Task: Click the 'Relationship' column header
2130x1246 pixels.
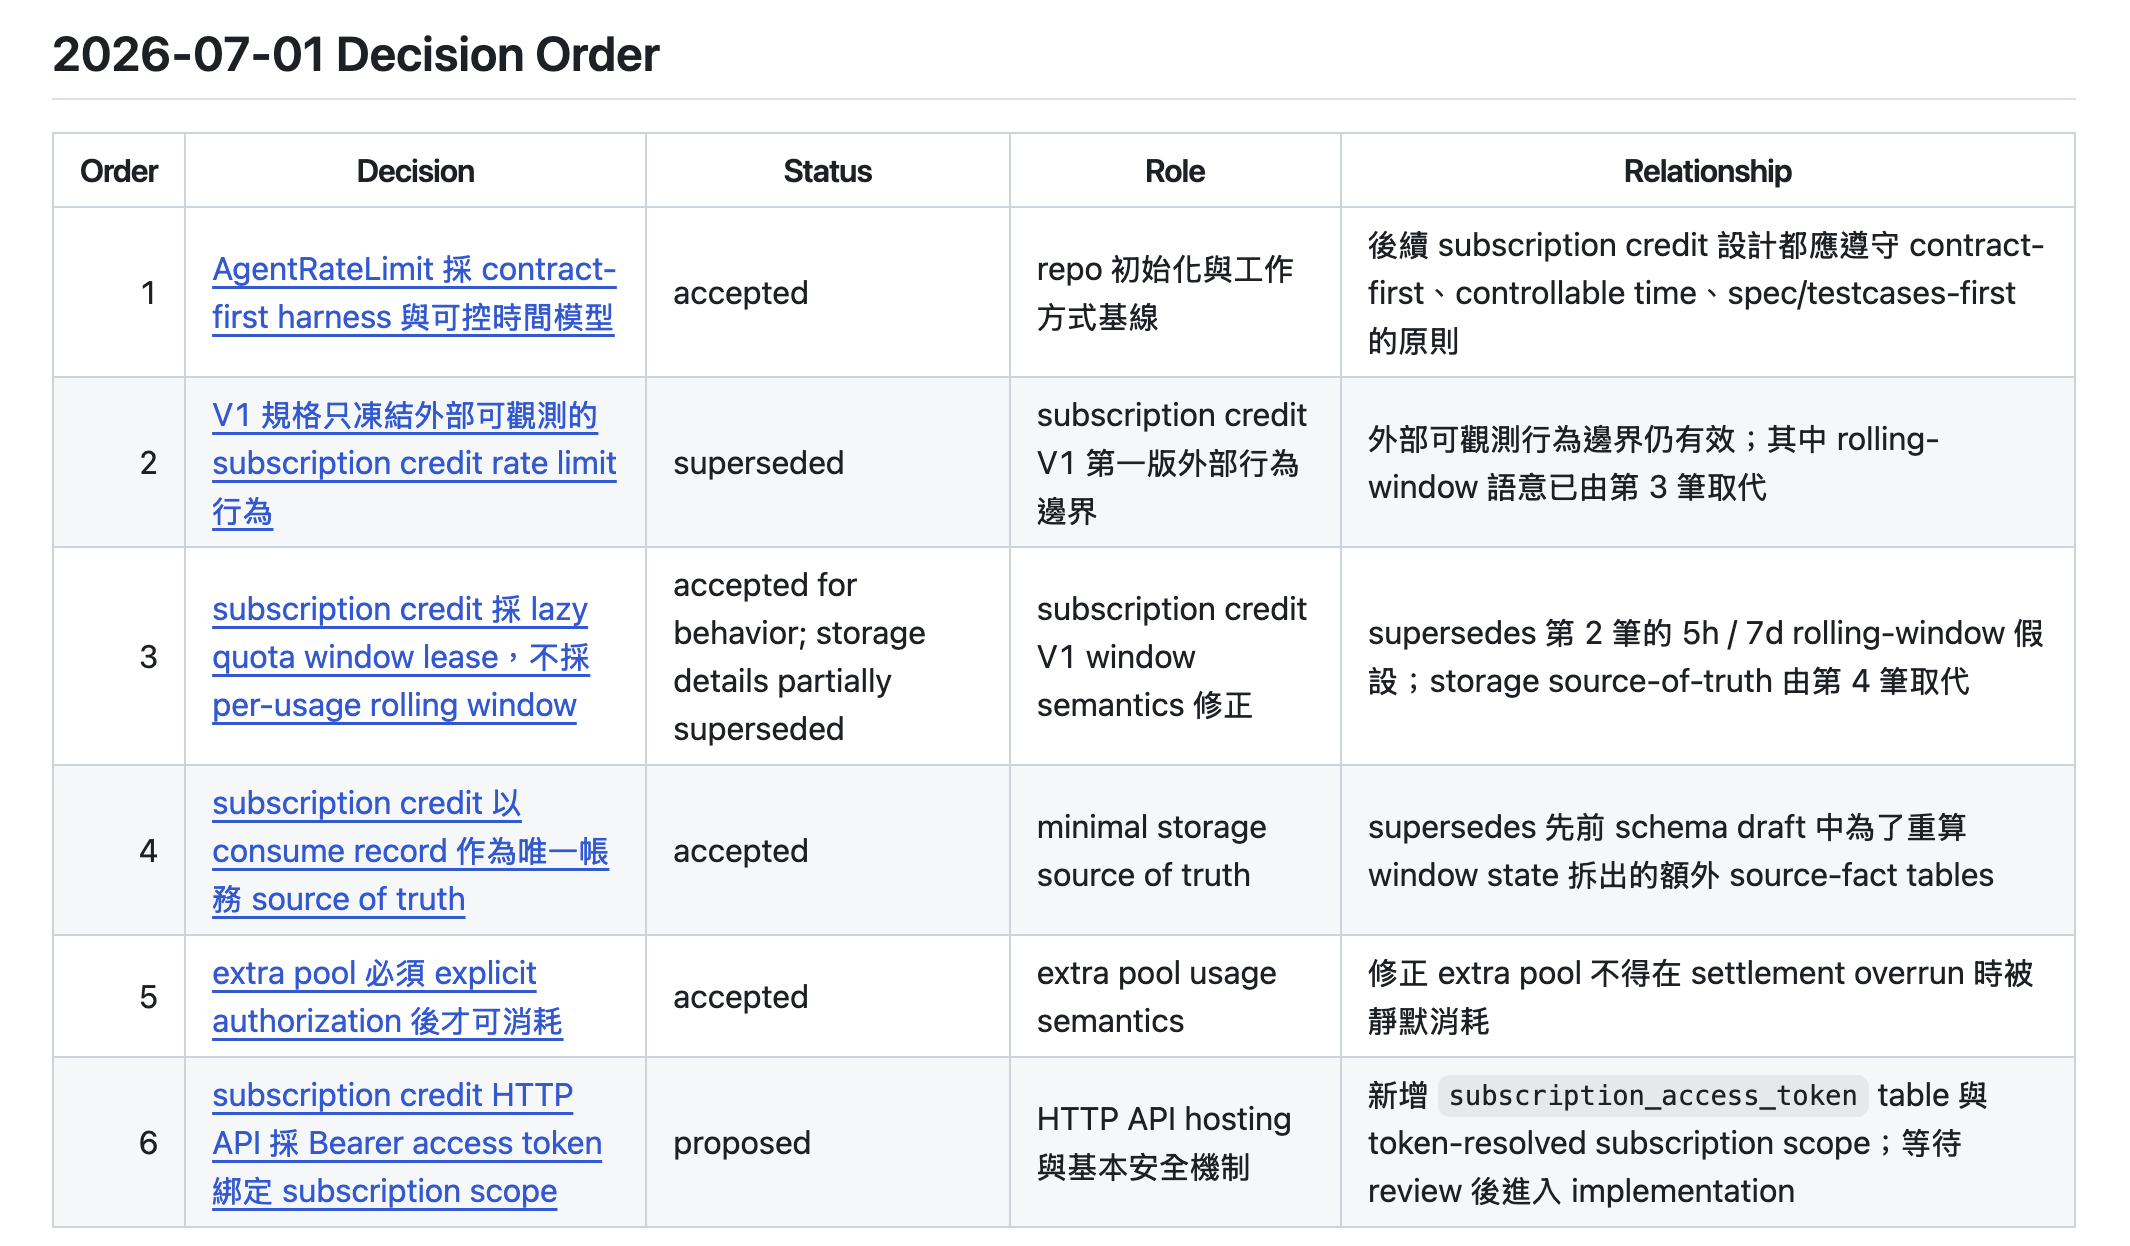Action: point(1707,171)
